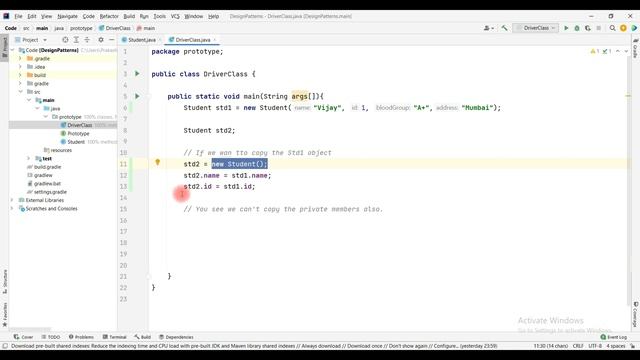Open the user account icon in toolbar
Image resolution: width=640 pixels, height=360 pixels.
pyautogui.click(x=488, y=28)
